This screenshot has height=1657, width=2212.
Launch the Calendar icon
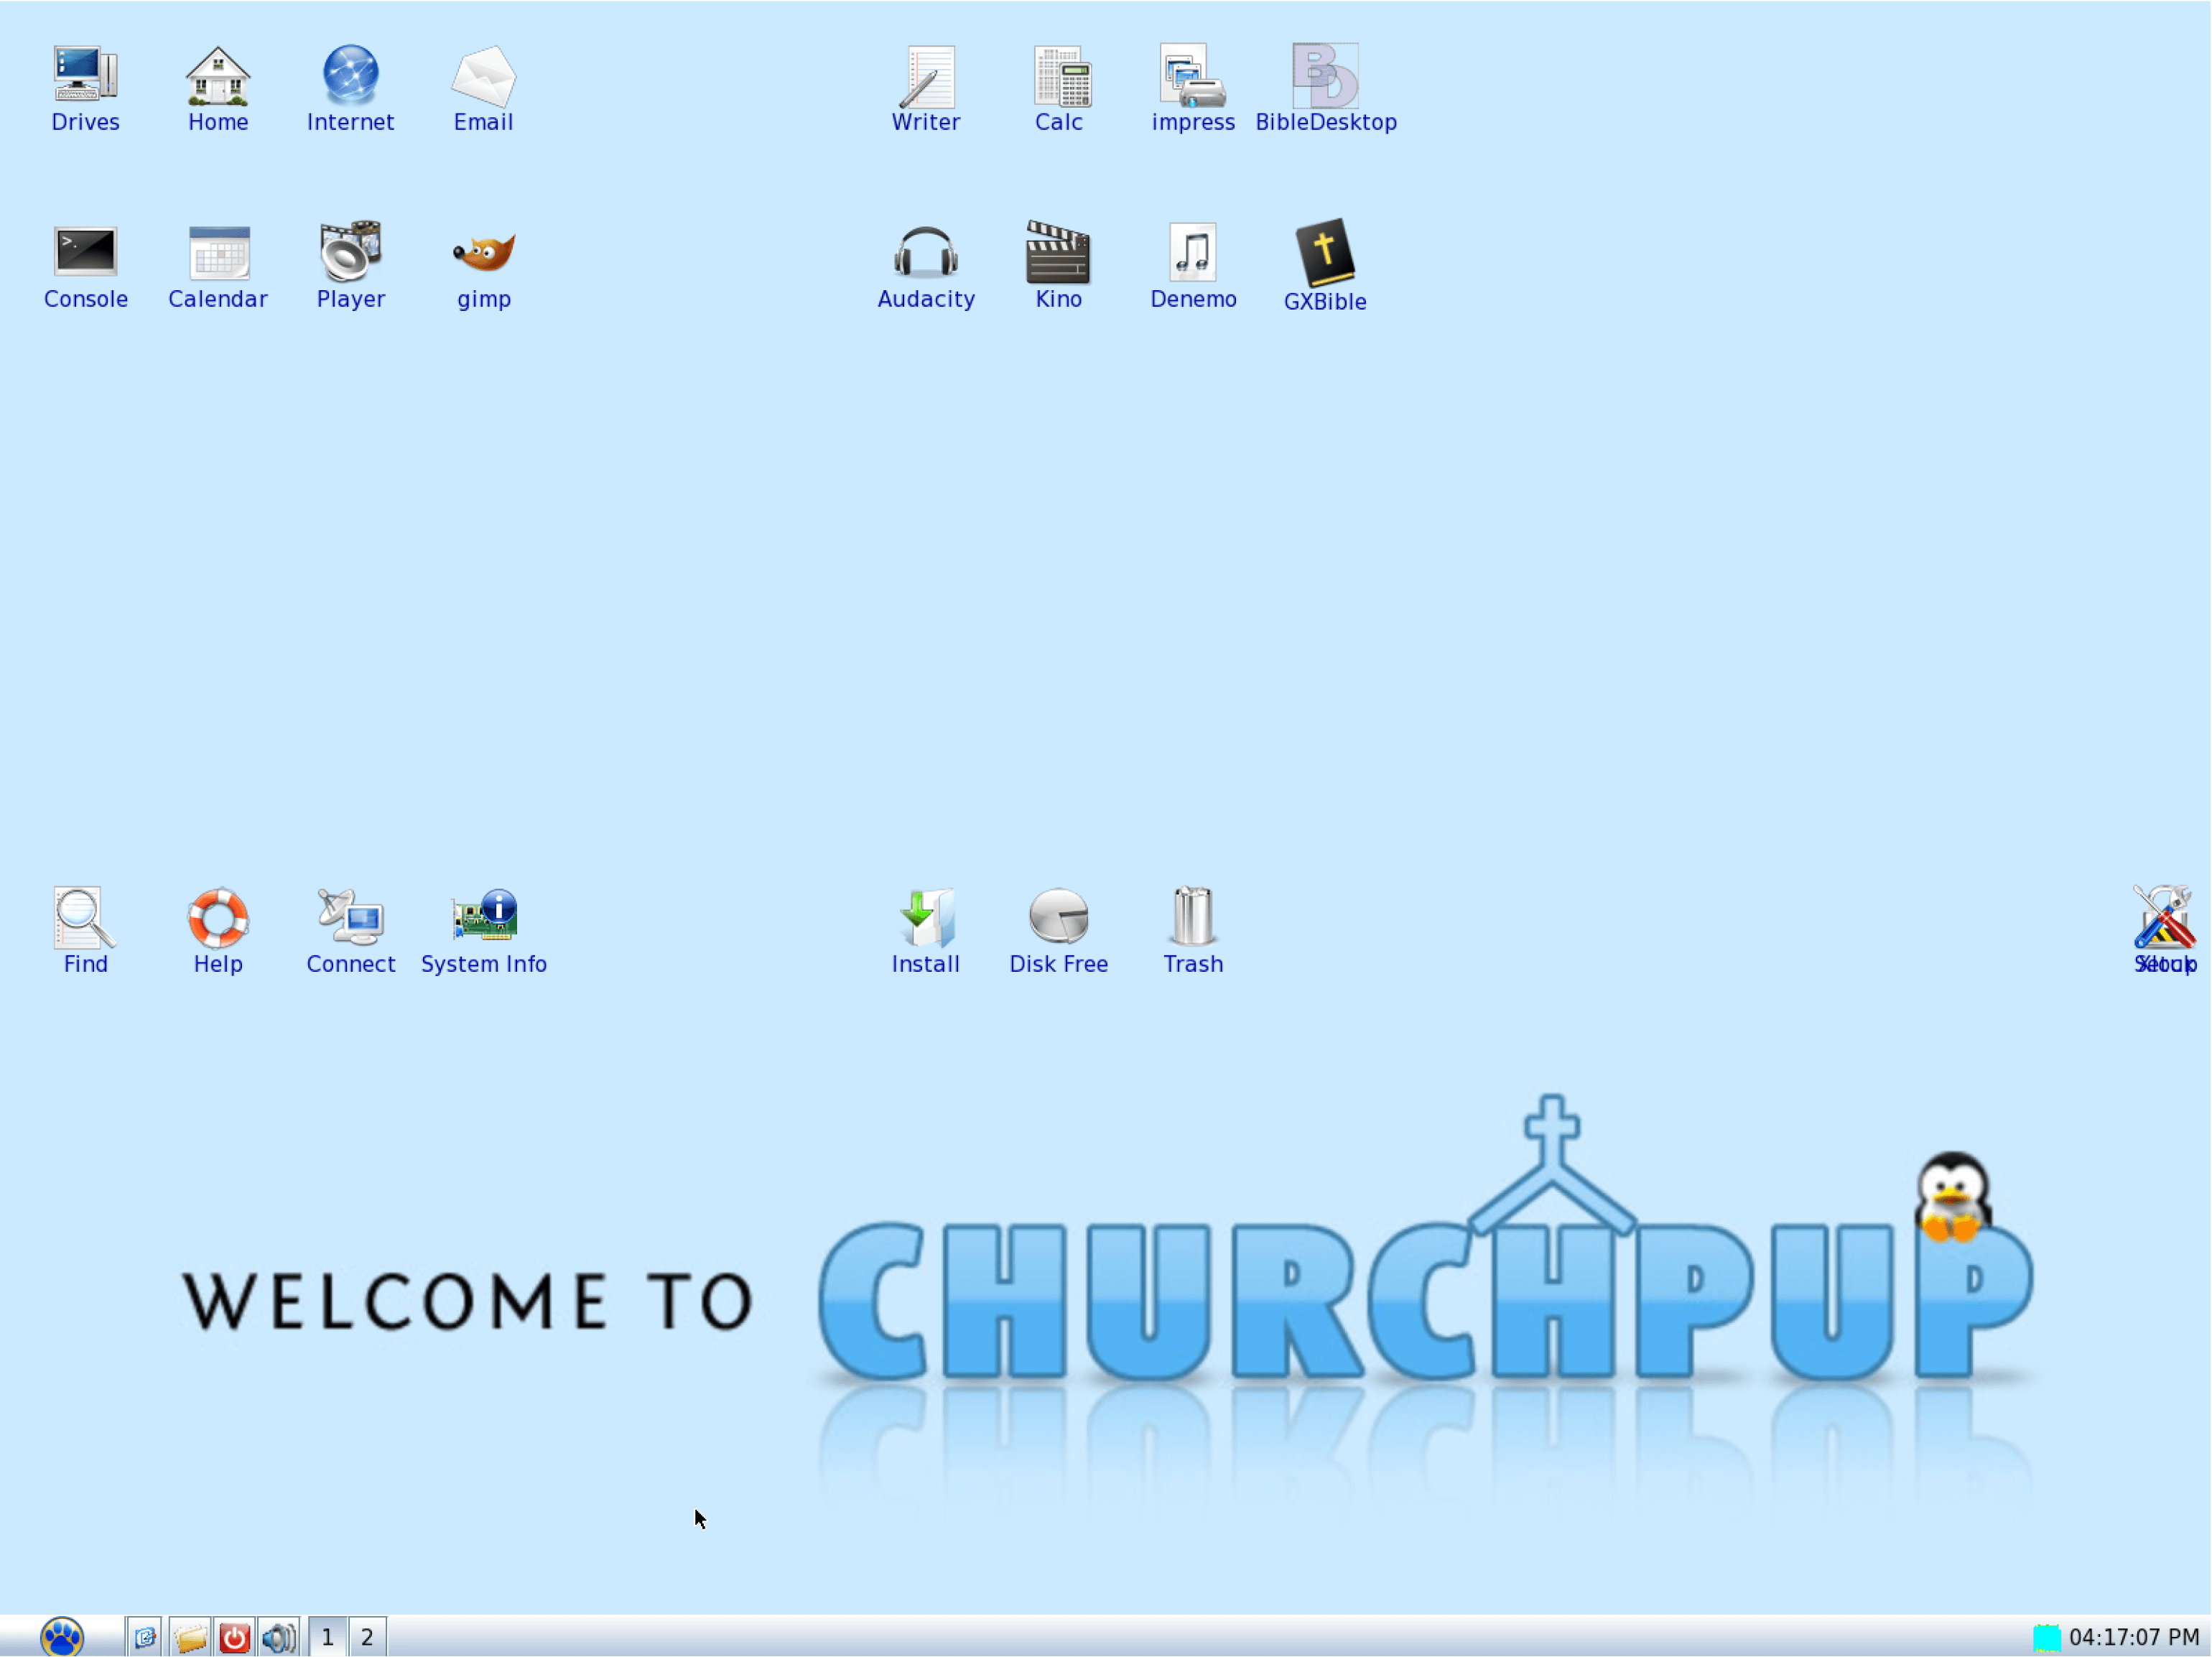coord(218,252)
